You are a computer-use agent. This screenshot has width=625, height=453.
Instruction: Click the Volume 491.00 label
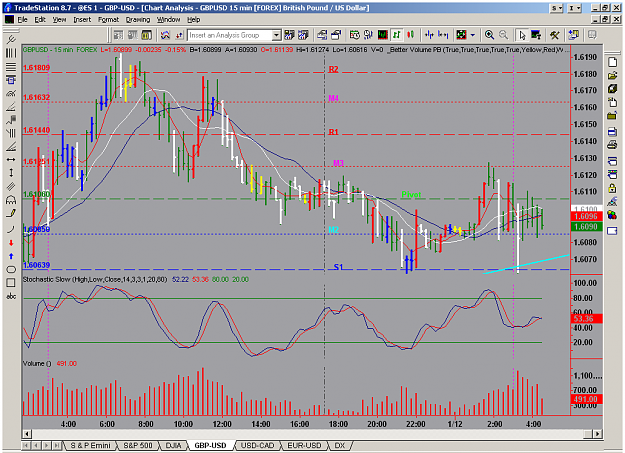49,364
